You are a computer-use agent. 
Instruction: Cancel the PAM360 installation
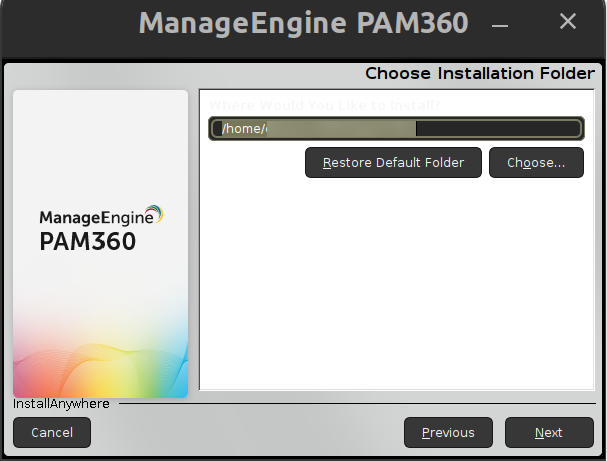(52, 432)
